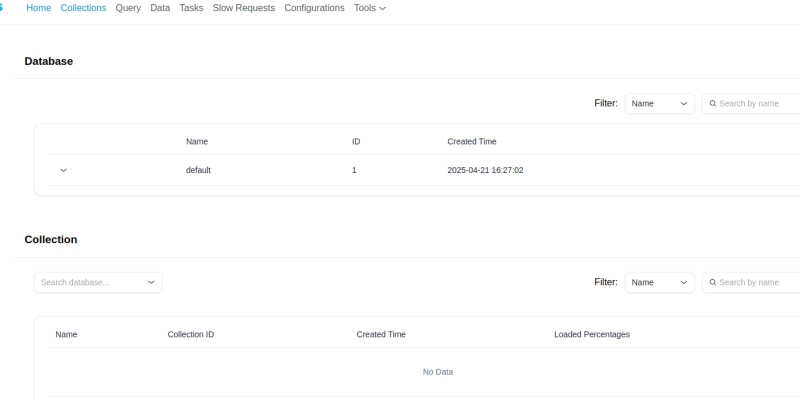Click the magnifier icon in Collection search
This screenshot has width=800, height=401.
pos(712,283)
